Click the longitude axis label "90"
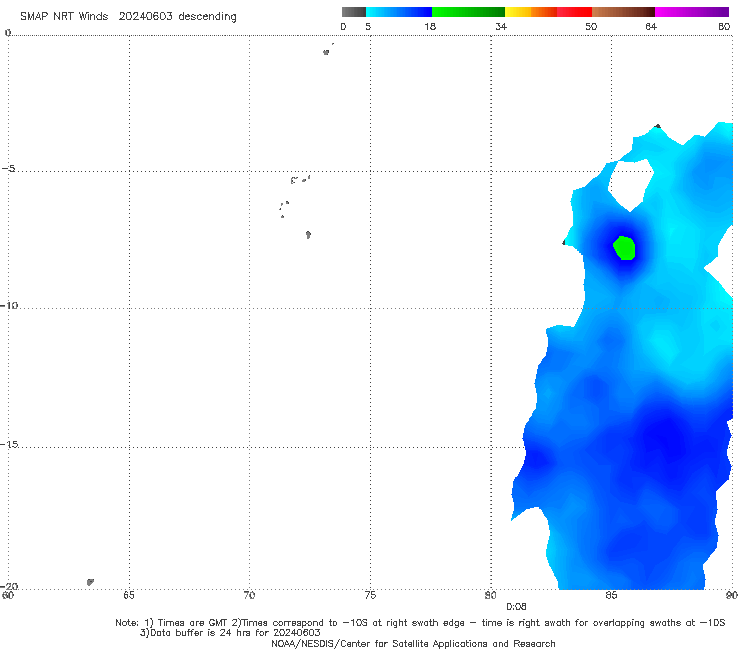Viewport: 740px width, 650px height. coord(732,595)
